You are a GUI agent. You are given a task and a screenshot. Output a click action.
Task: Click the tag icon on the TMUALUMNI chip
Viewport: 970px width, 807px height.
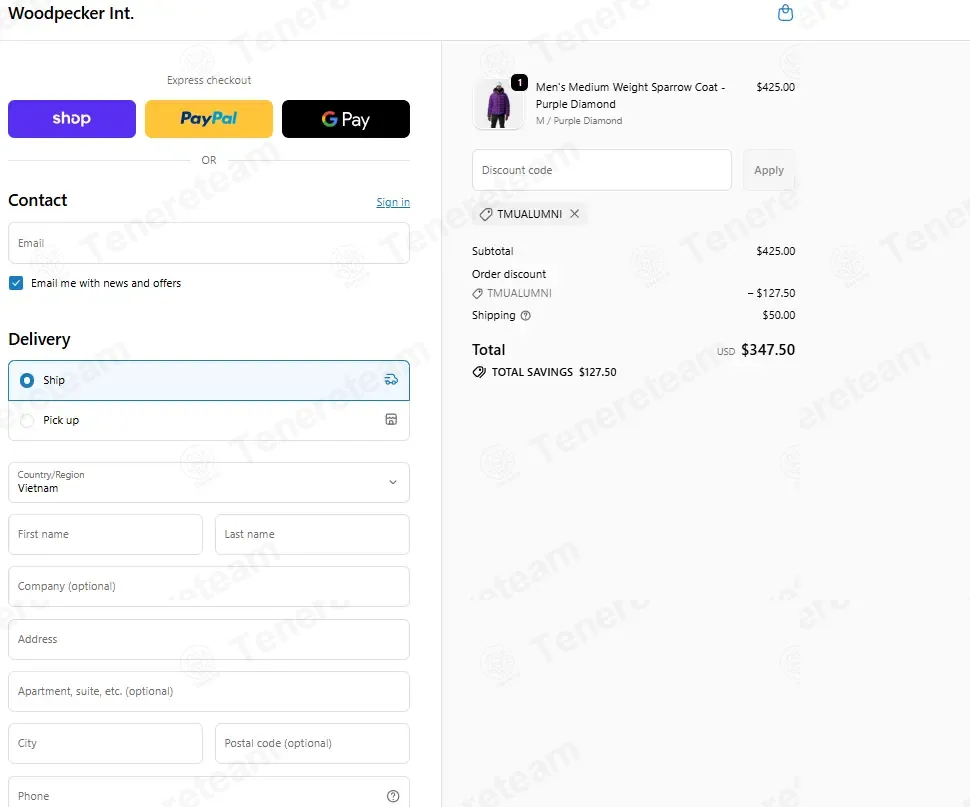click(486, 214)
